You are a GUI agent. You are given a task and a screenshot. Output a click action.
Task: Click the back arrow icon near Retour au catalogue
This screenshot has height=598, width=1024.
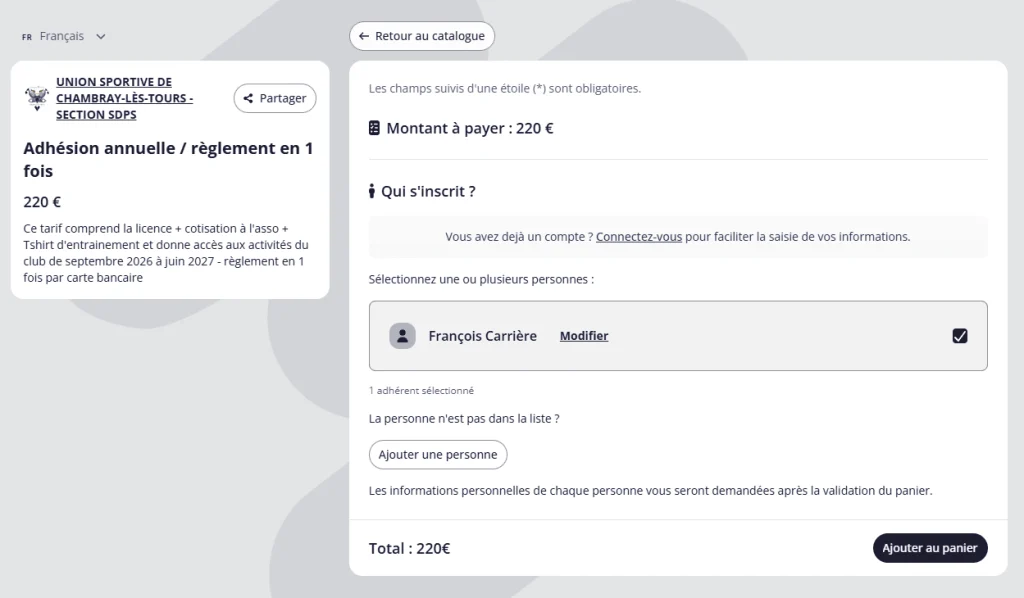click(364, 36)
